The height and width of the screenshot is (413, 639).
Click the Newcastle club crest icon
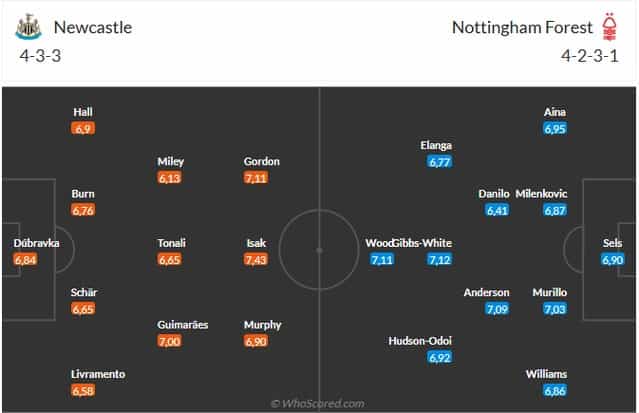(x=28, y=27)
